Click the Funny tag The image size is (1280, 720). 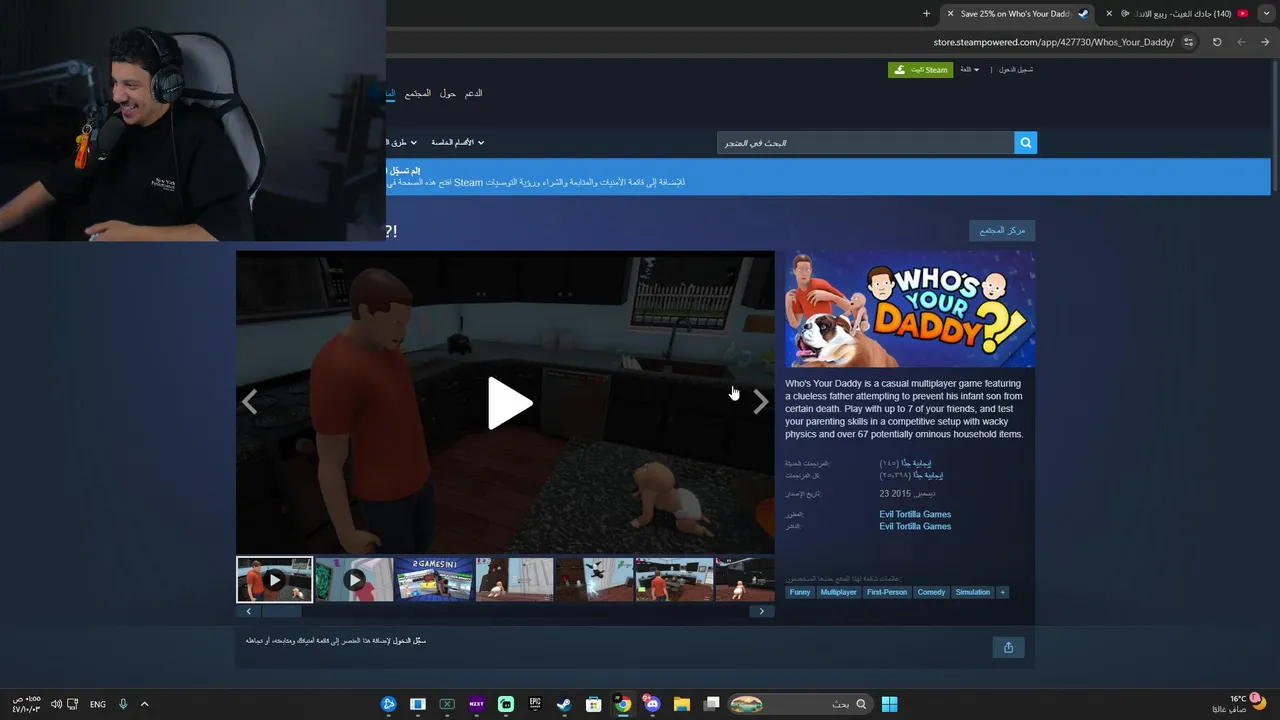(x=800, y=592)
